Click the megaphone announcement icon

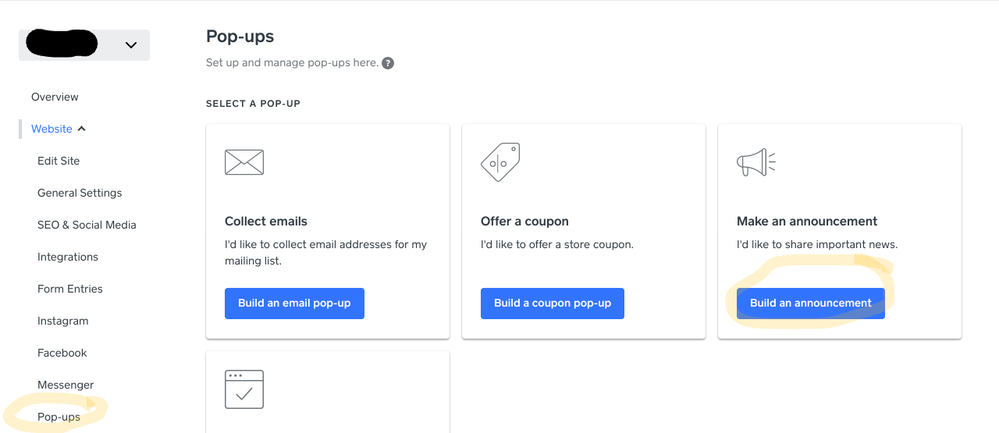tap(756, 162)
